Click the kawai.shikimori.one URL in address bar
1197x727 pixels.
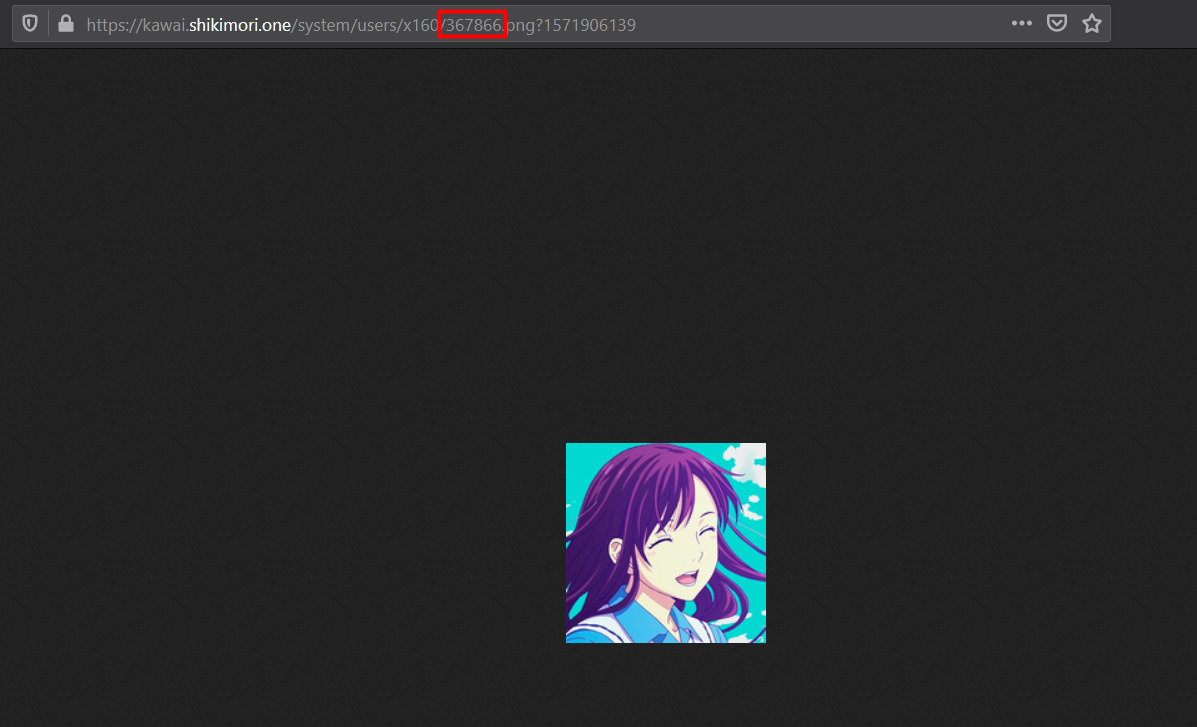pyautogui.click(x=361, y=25)
